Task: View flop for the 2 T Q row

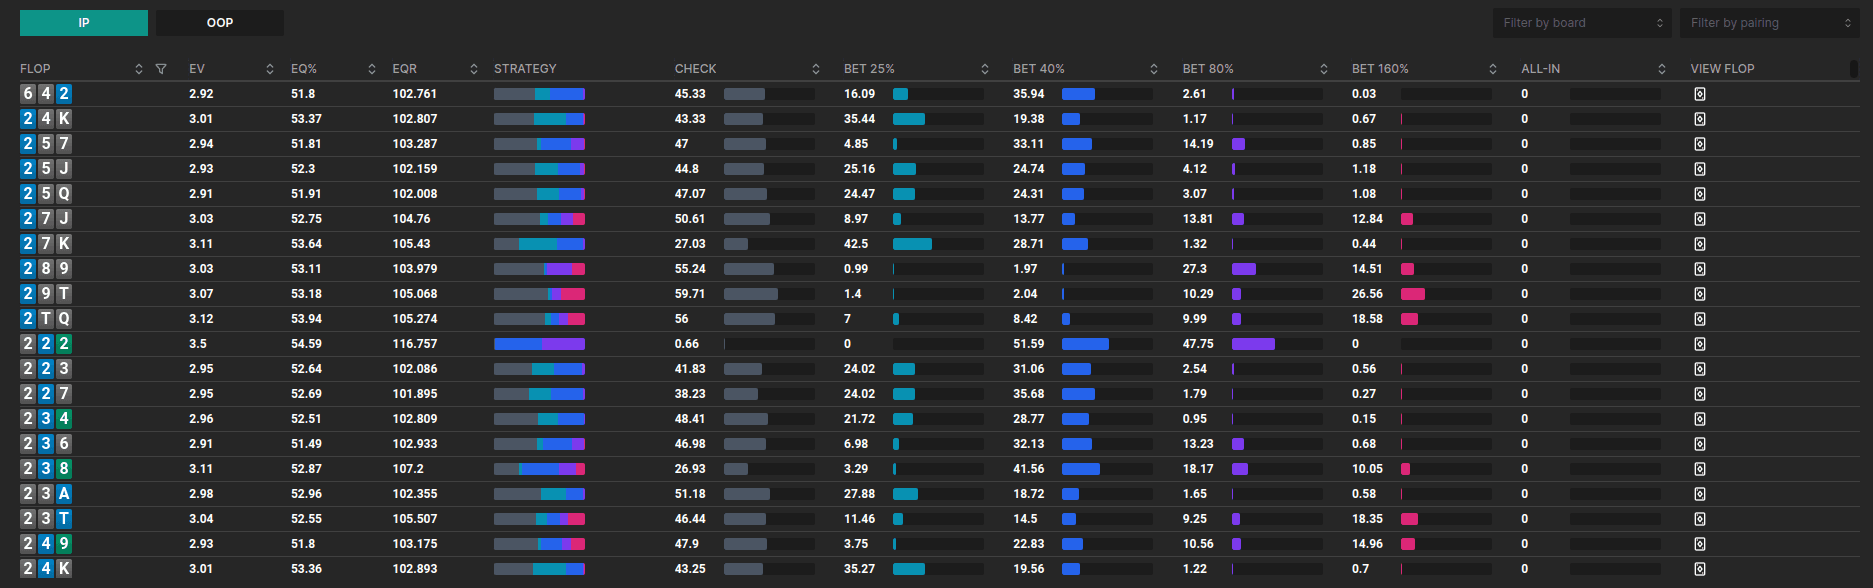Action: (x=1700, y=319)
